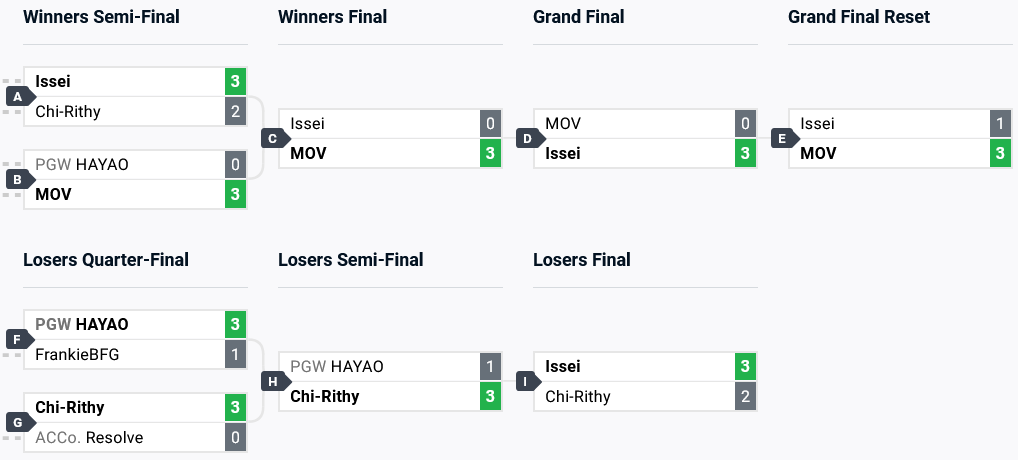Click MOV's zero score in Grand Final
This screenshot has width=1018, height=460.
pos(743,124)
